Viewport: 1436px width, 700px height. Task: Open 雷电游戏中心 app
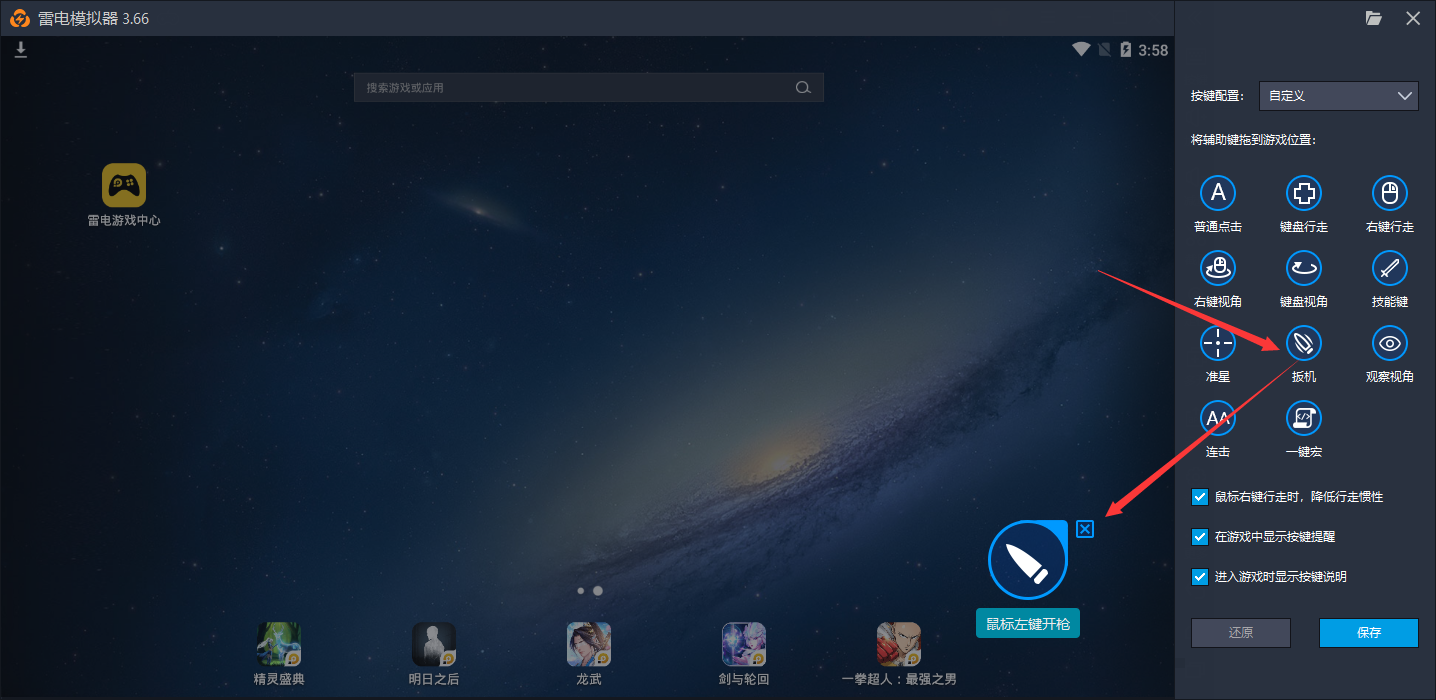pos(124,186)
